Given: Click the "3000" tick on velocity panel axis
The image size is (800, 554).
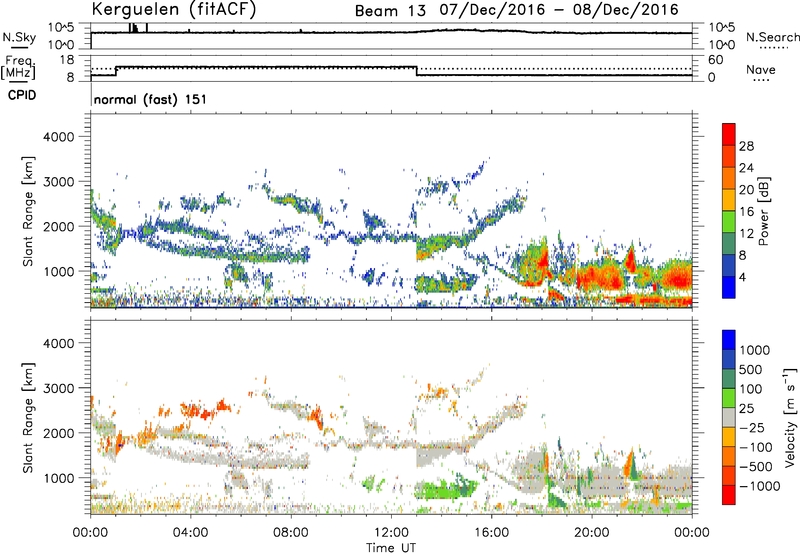Looking at the screenshot, I should [x=59, y=388].
